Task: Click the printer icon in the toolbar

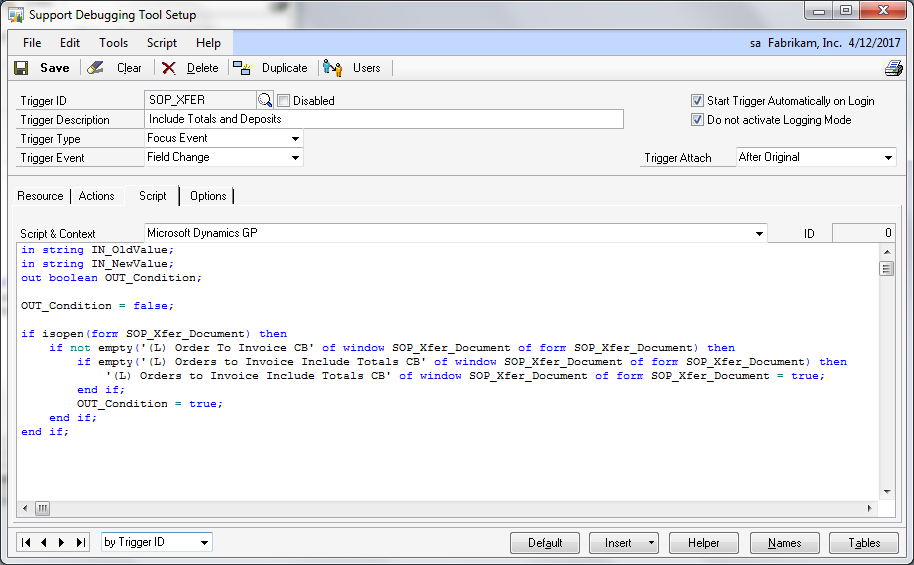Action: coord(894,68)
